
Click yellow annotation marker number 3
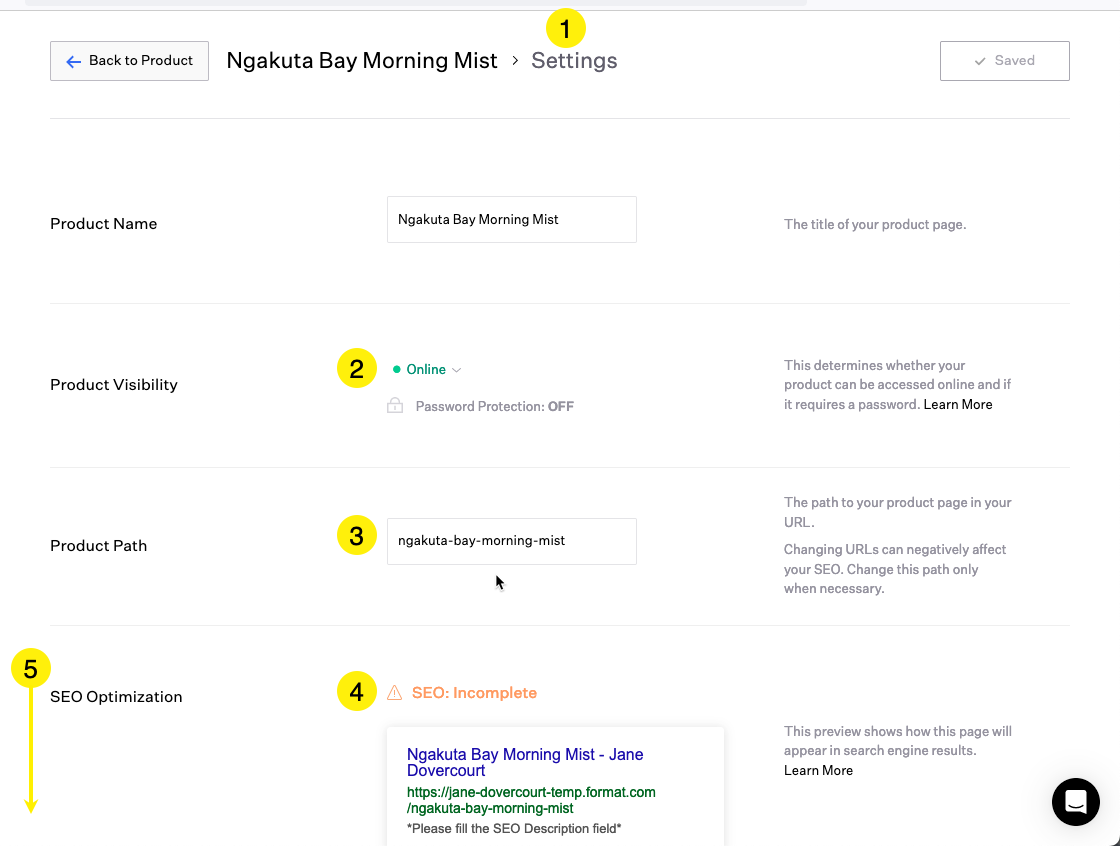(357, 537)
